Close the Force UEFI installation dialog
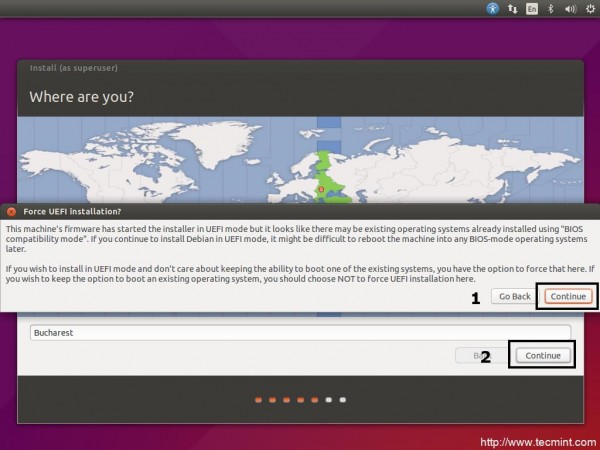This screenshot has height=450, width=600. point(11,212)
